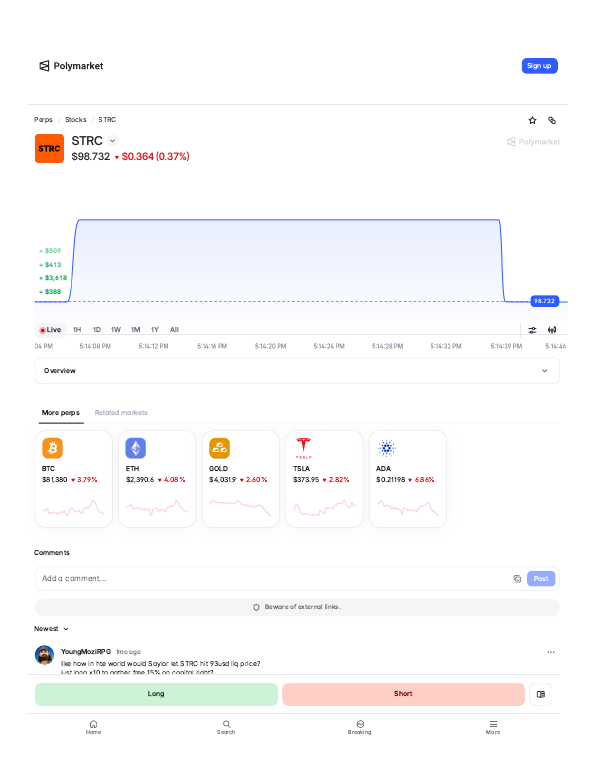Open the order panel layout icon
595x770 pixels.
coord(541,694)
